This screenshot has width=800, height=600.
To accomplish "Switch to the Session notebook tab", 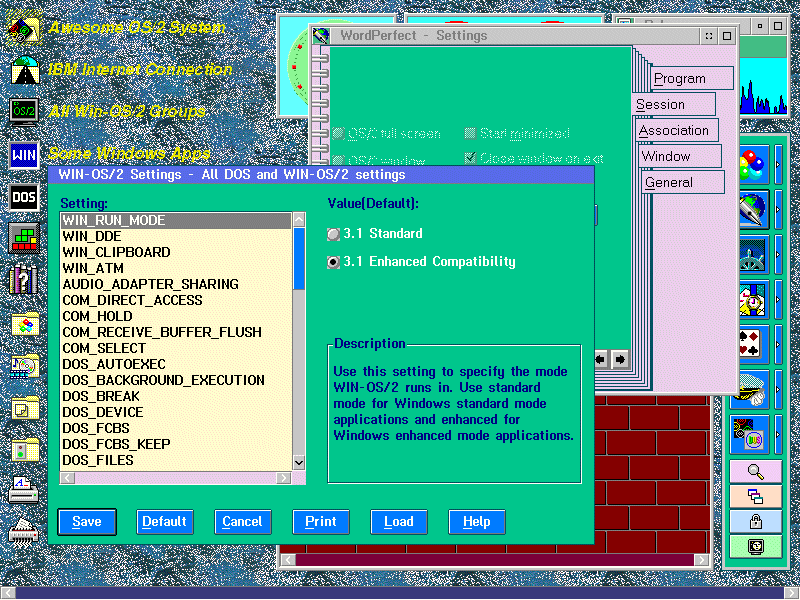I will (674, 104).
